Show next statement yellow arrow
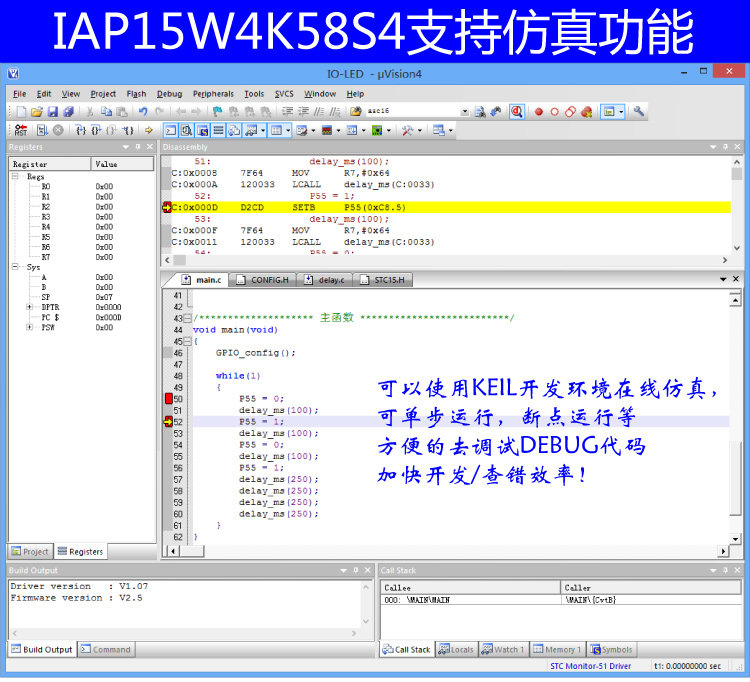This screenshot has height=682, width=750. tap(149, 130)
